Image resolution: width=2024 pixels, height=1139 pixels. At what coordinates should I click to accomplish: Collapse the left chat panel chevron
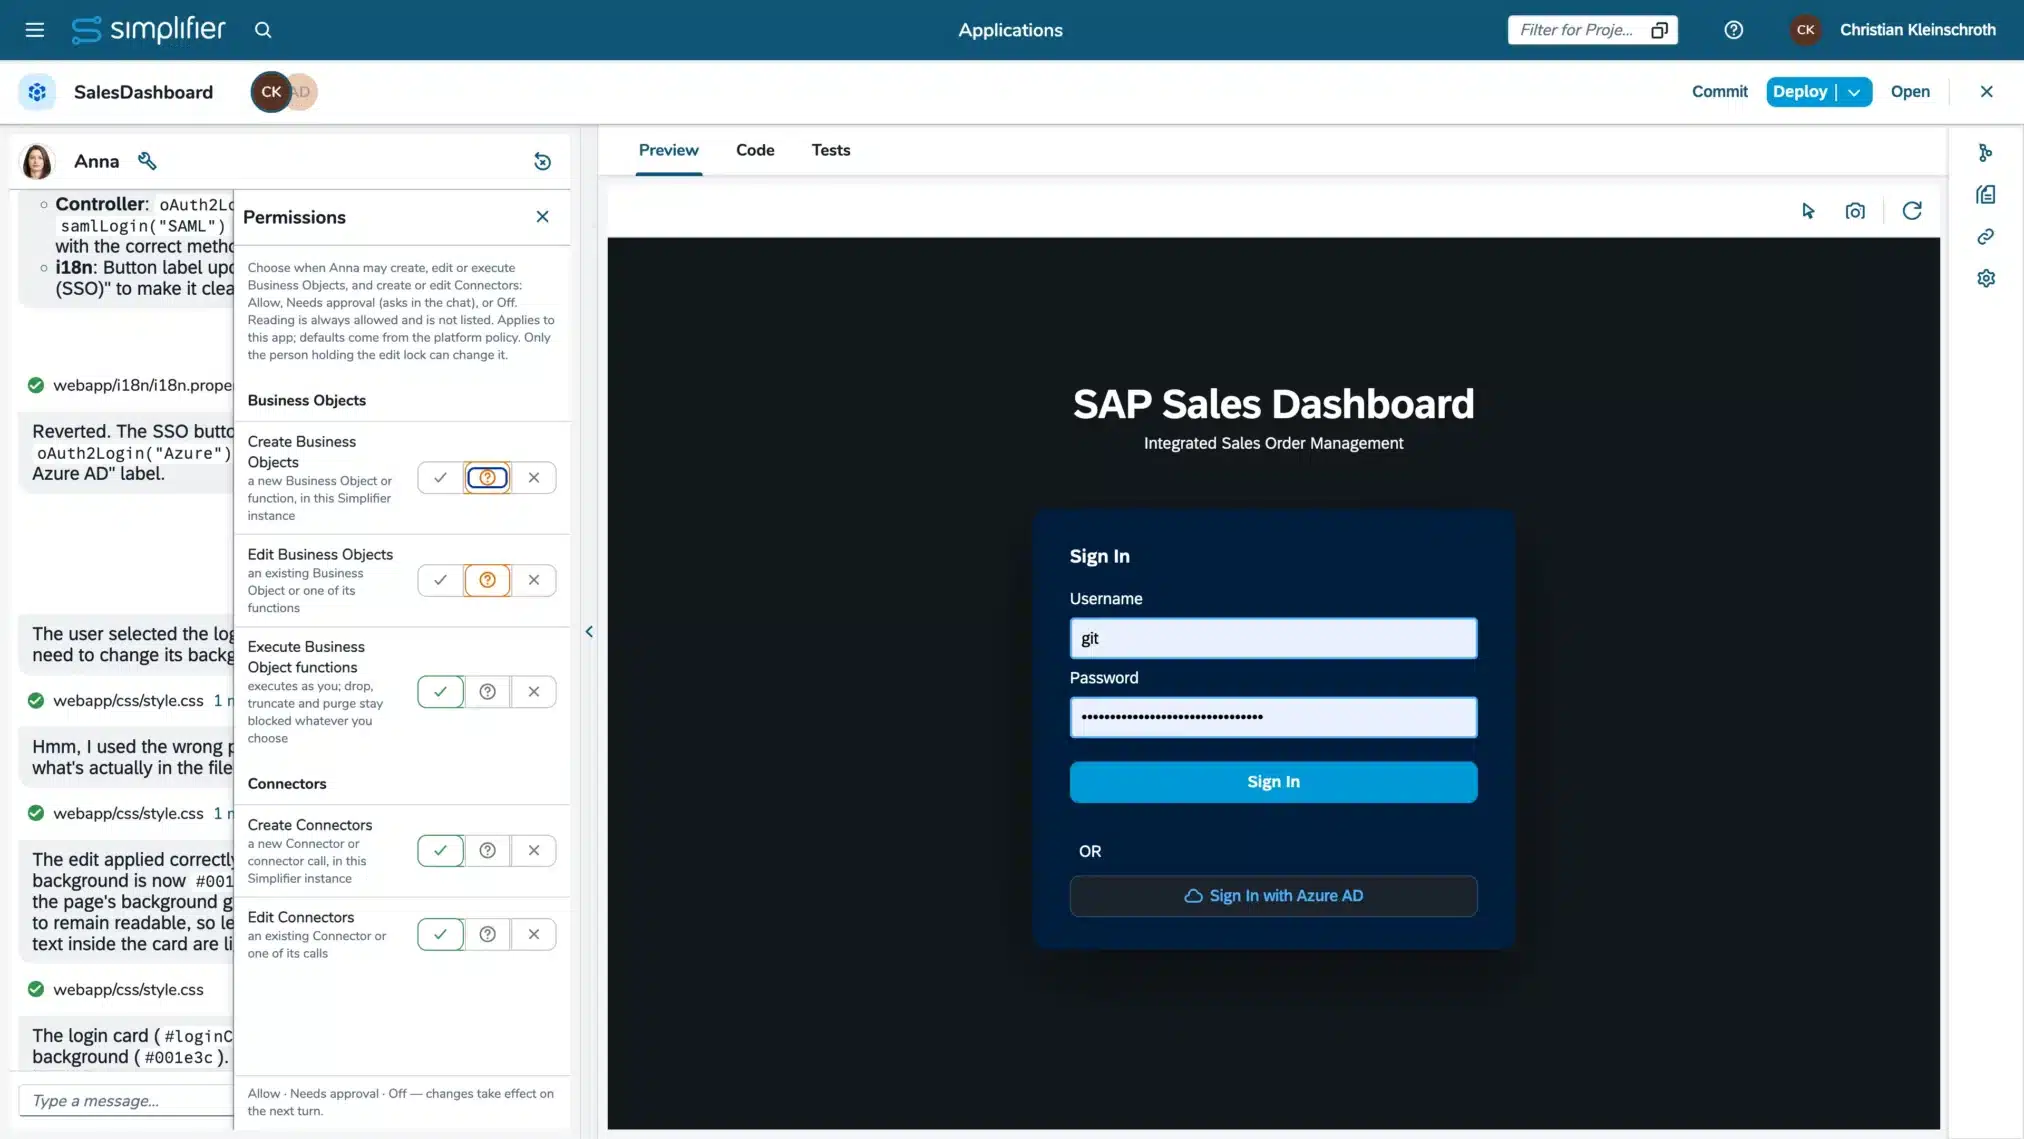tap(589, 632)
